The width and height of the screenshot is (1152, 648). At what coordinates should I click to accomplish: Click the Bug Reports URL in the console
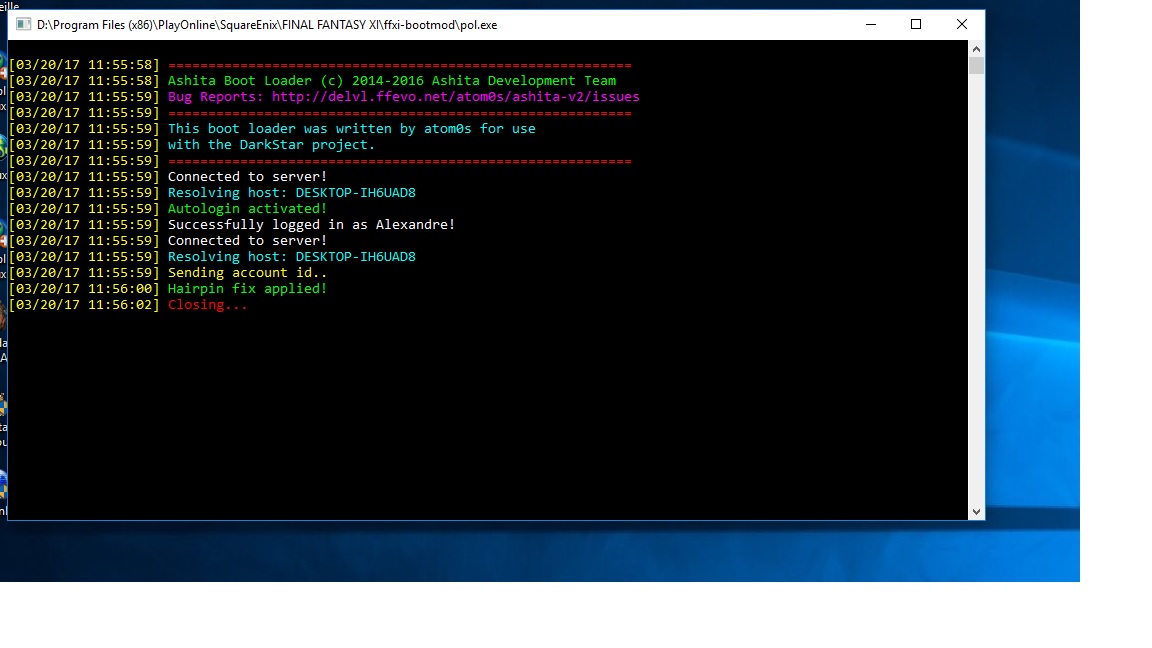coord(455,97)
